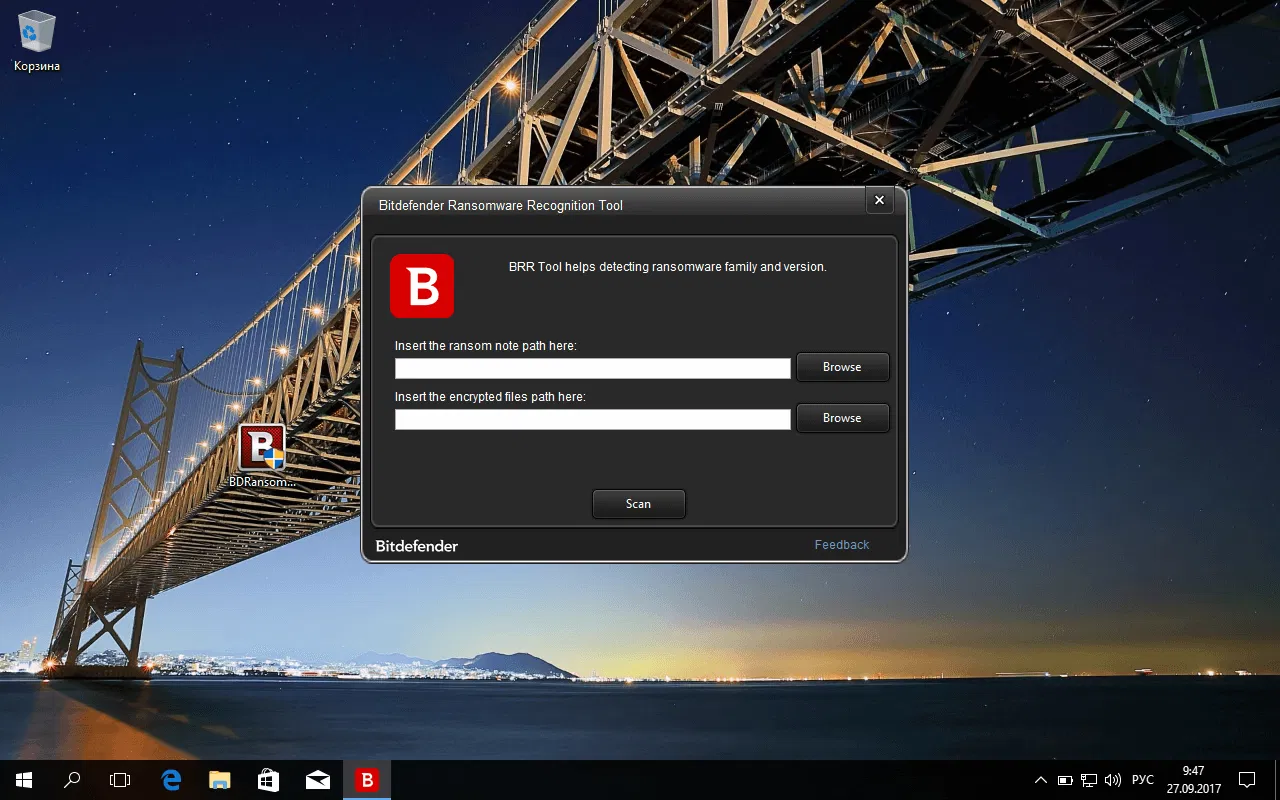
Task: Click the "Insert the ransom note path here:" label
Action: [486, 346]
